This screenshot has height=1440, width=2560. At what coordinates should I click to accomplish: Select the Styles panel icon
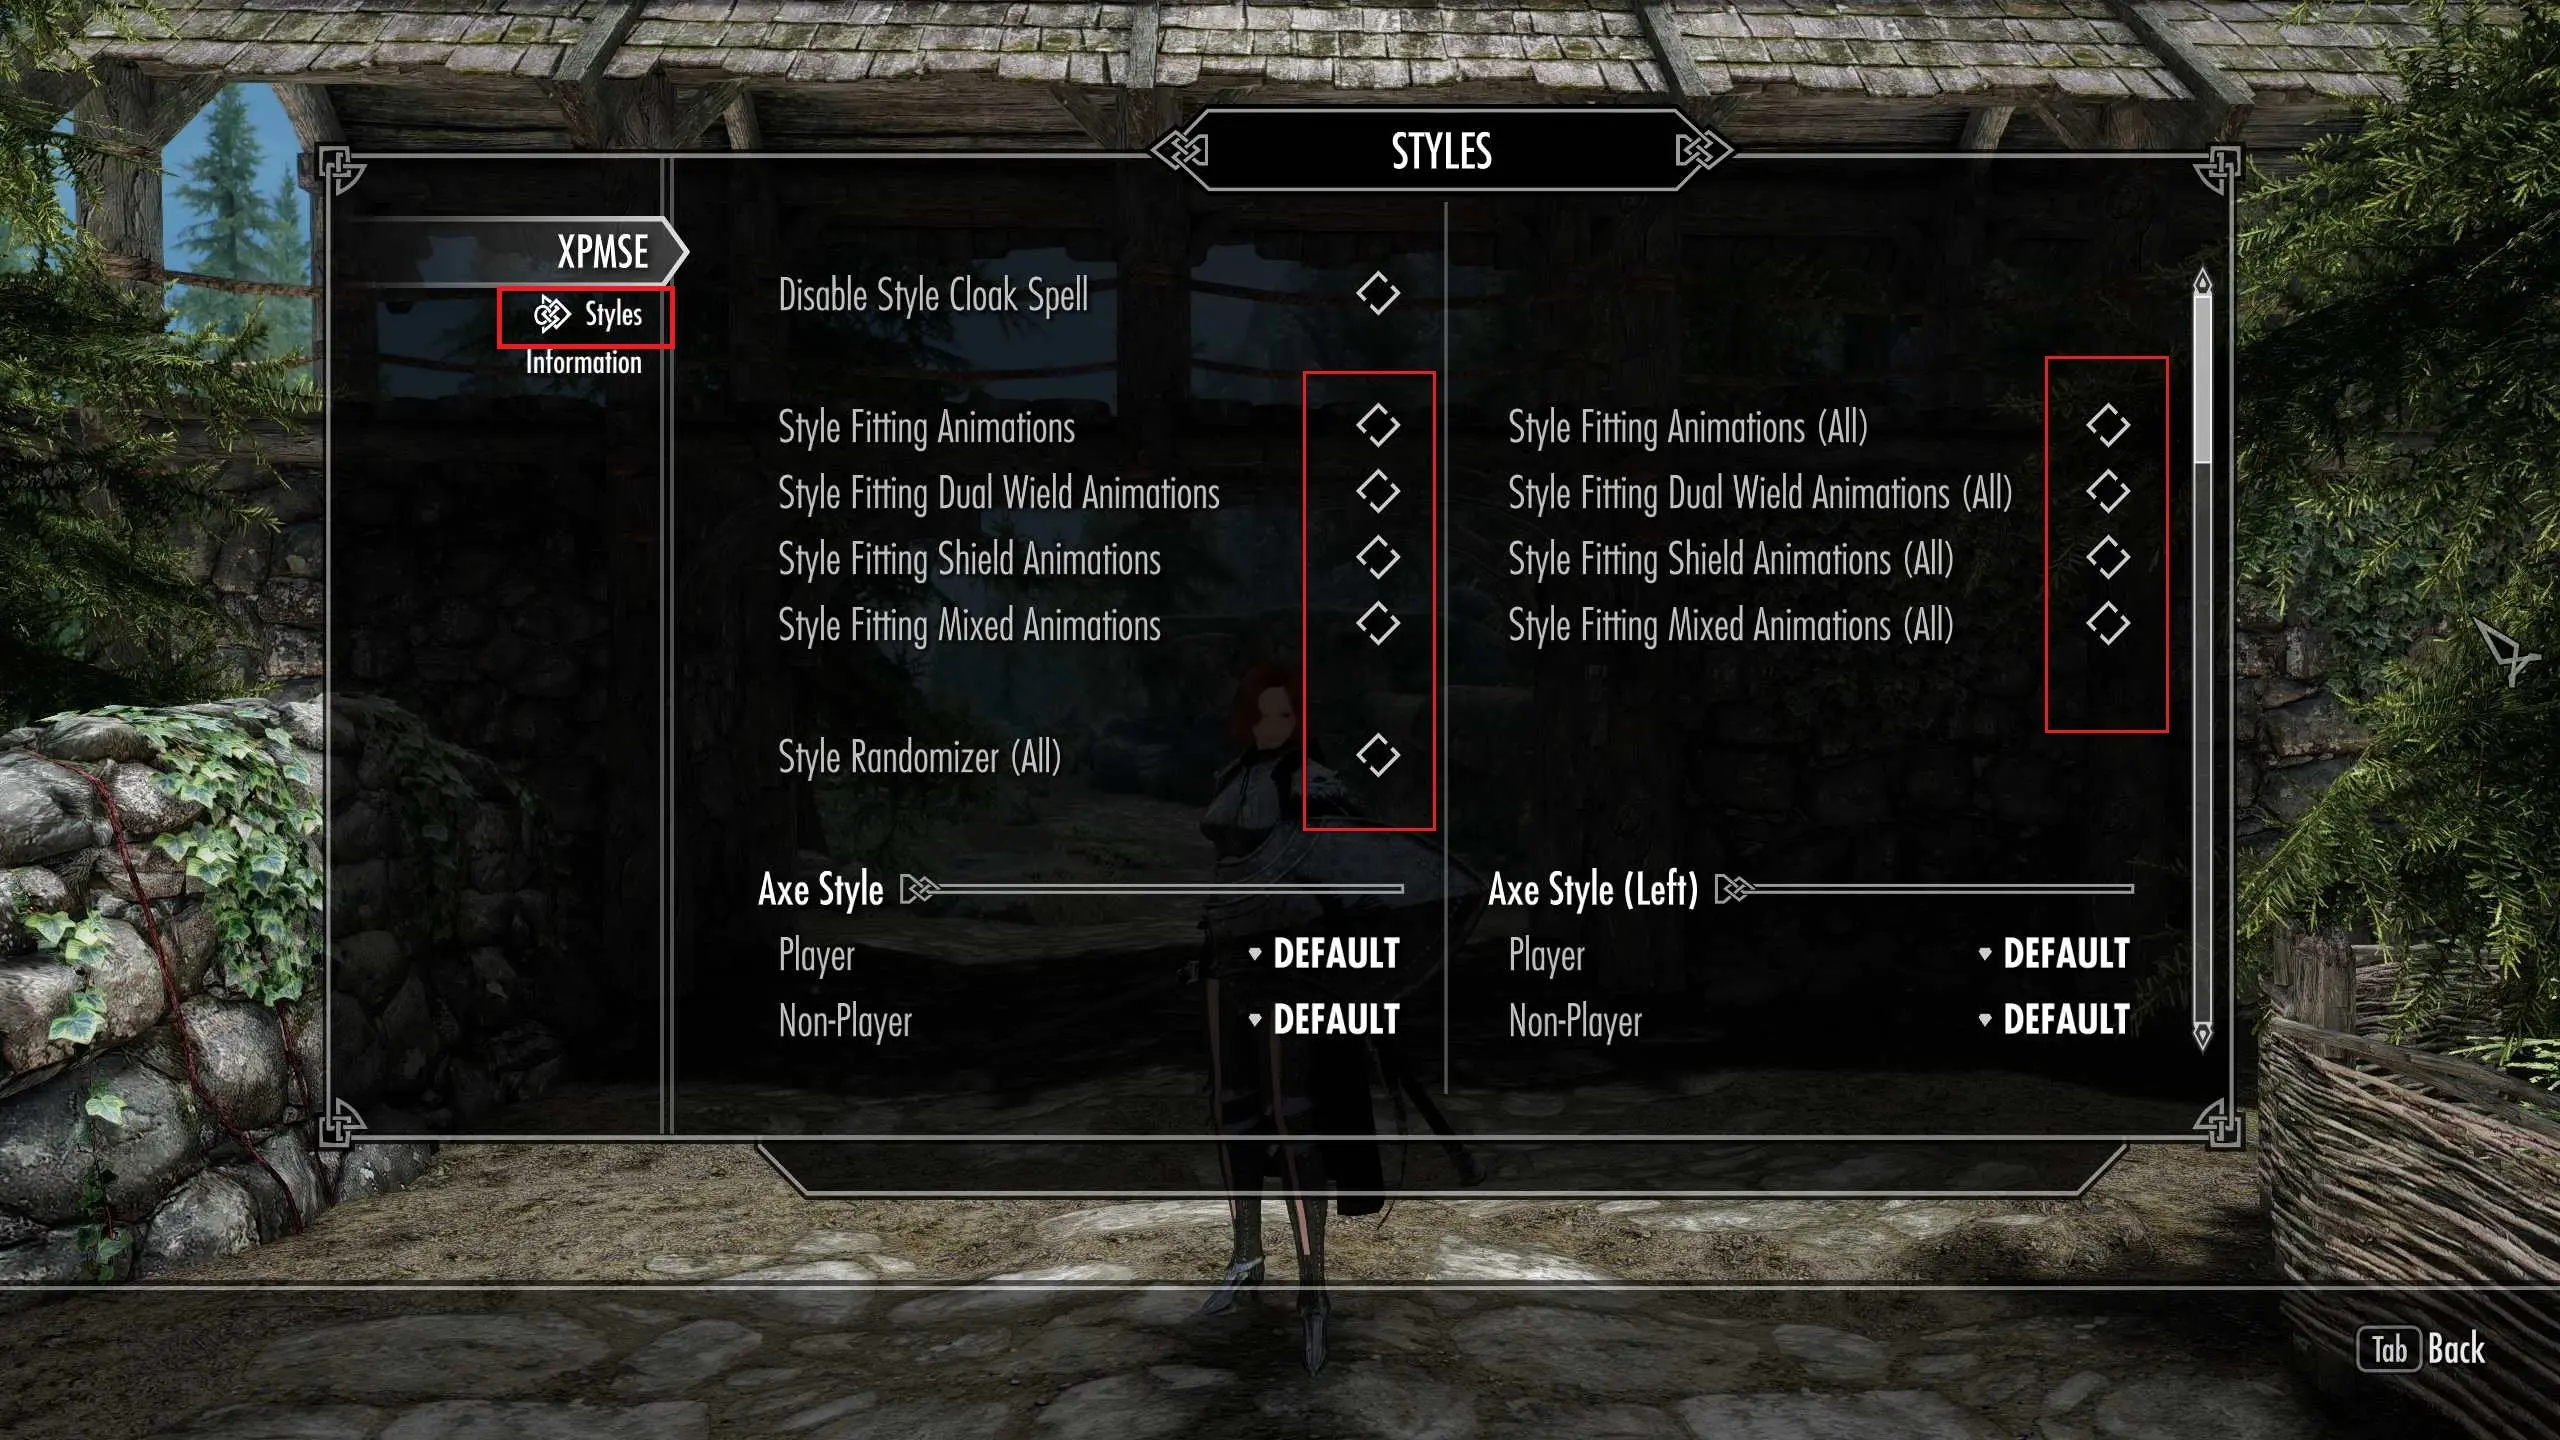550,313
